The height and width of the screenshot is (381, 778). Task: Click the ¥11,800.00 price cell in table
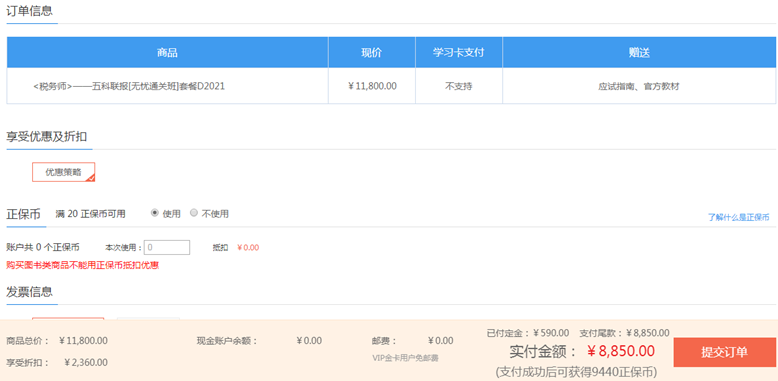372,86
